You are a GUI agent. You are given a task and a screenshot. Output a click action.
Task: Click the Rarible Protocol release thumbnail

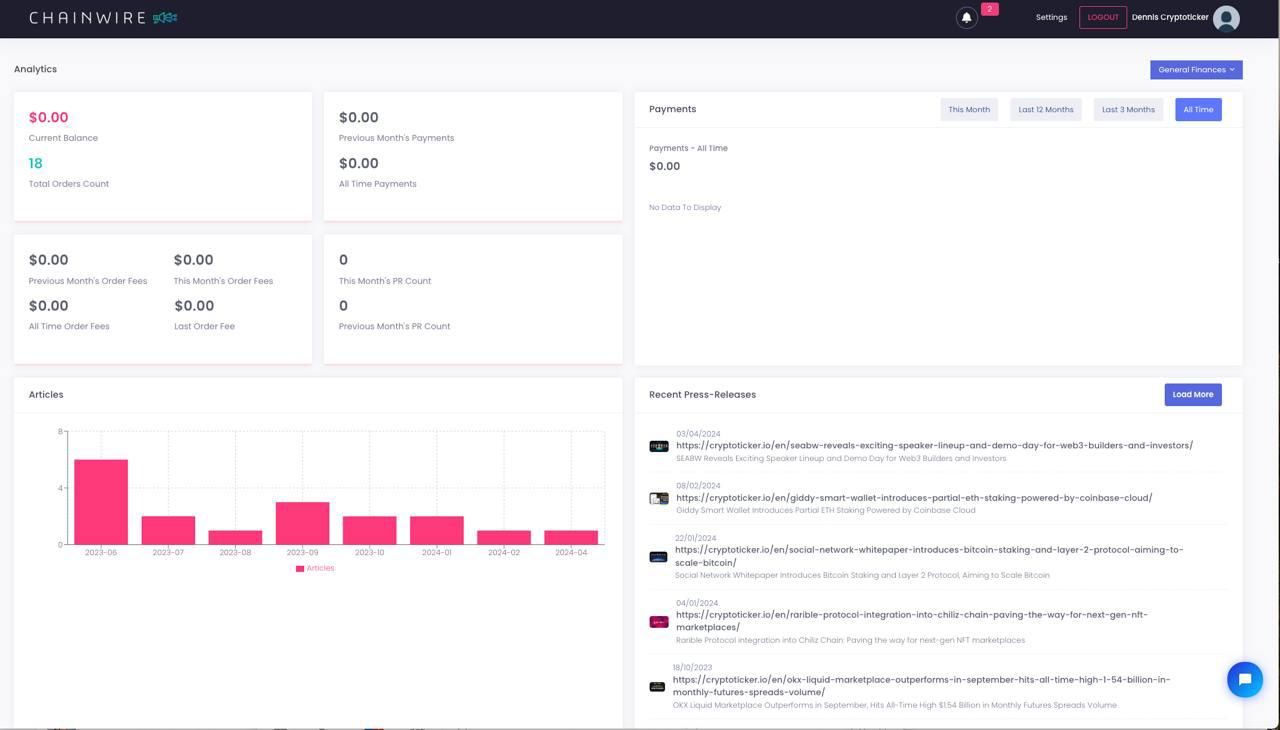pyautogui.click(x=659, y=622)
